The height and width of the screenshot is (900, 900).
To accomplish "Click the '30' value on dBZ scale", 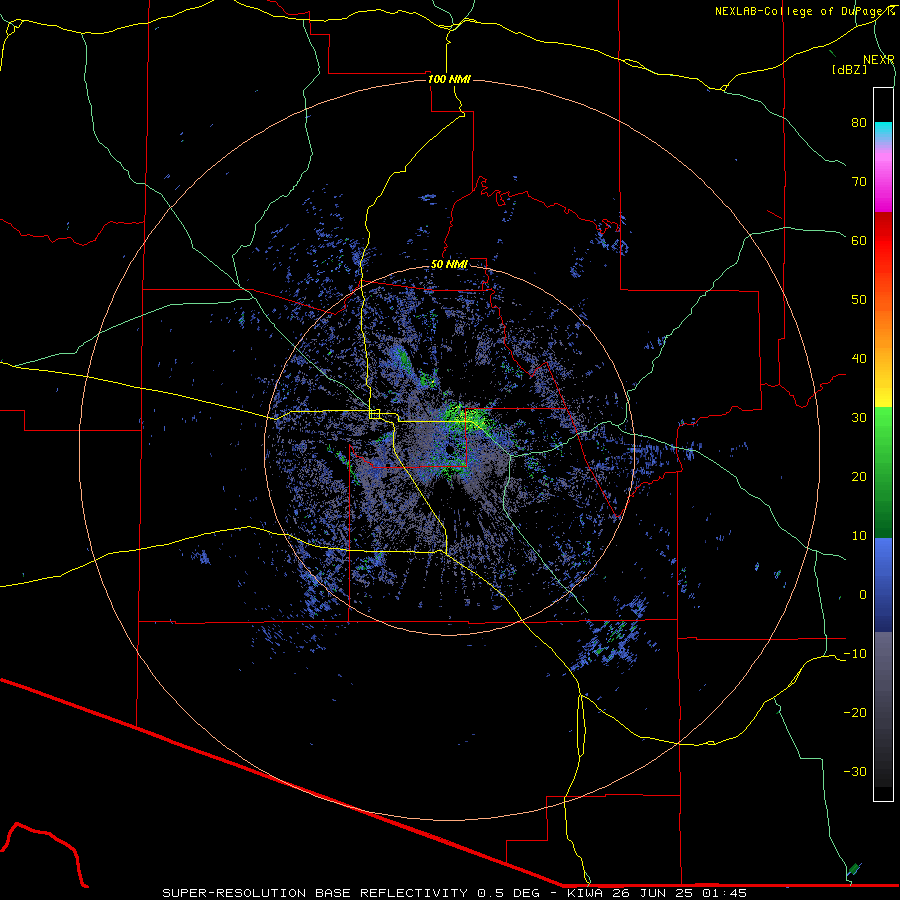I will coord(859,418).
